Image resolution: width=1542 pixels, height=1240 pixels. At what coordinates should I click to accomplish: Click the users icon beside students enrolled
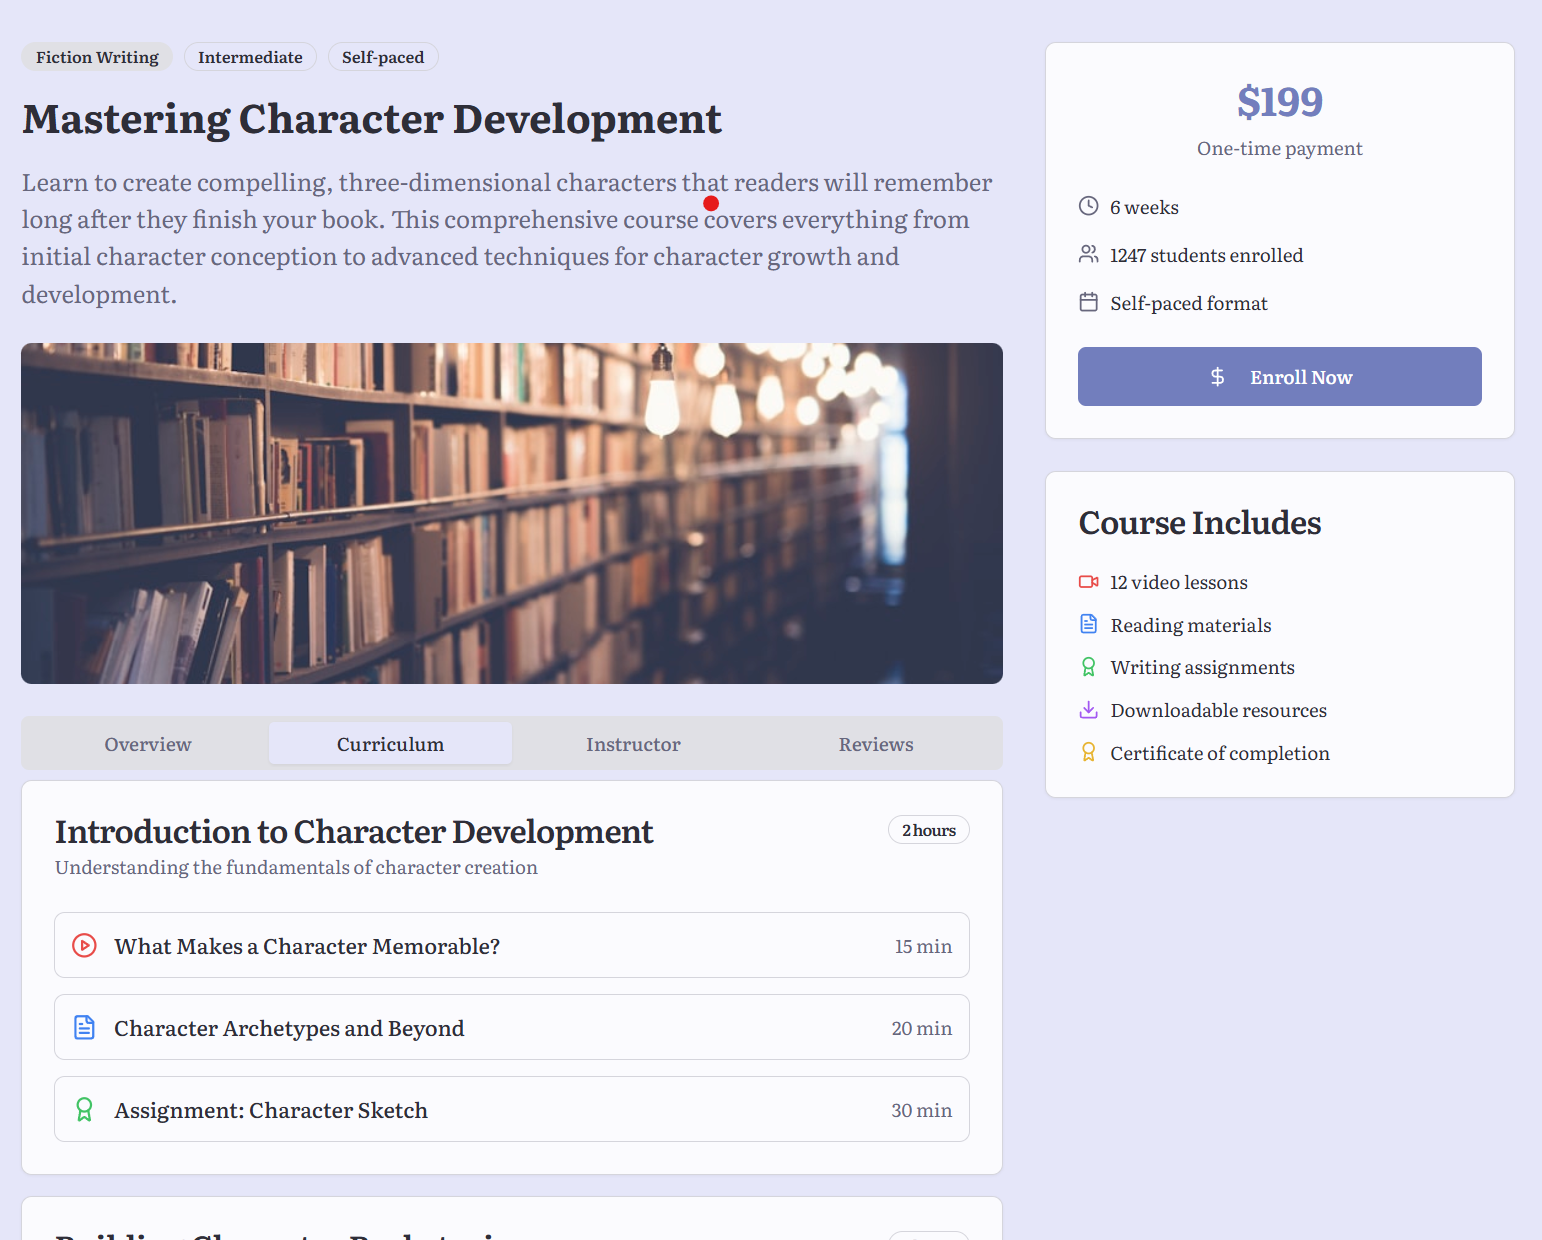pyautogui.click(x=1088, y=254)
